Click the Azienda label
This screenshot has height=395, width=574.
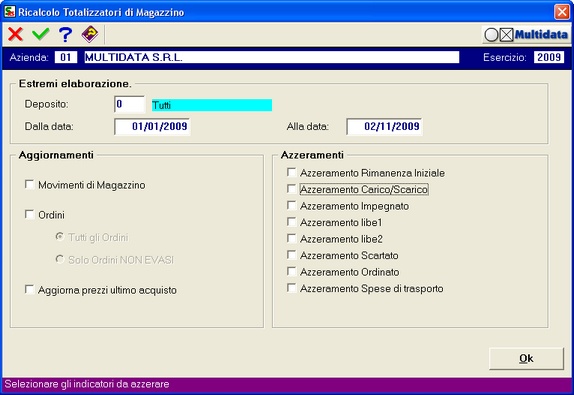[29, 57]
